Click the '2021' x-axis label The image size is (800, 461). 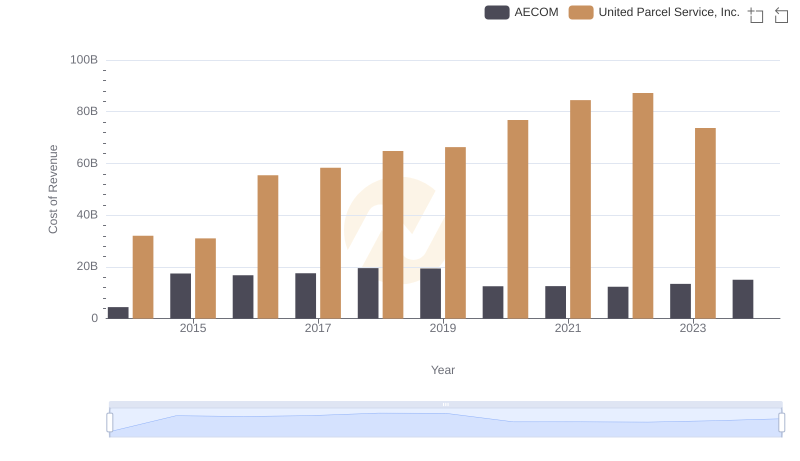568,328
